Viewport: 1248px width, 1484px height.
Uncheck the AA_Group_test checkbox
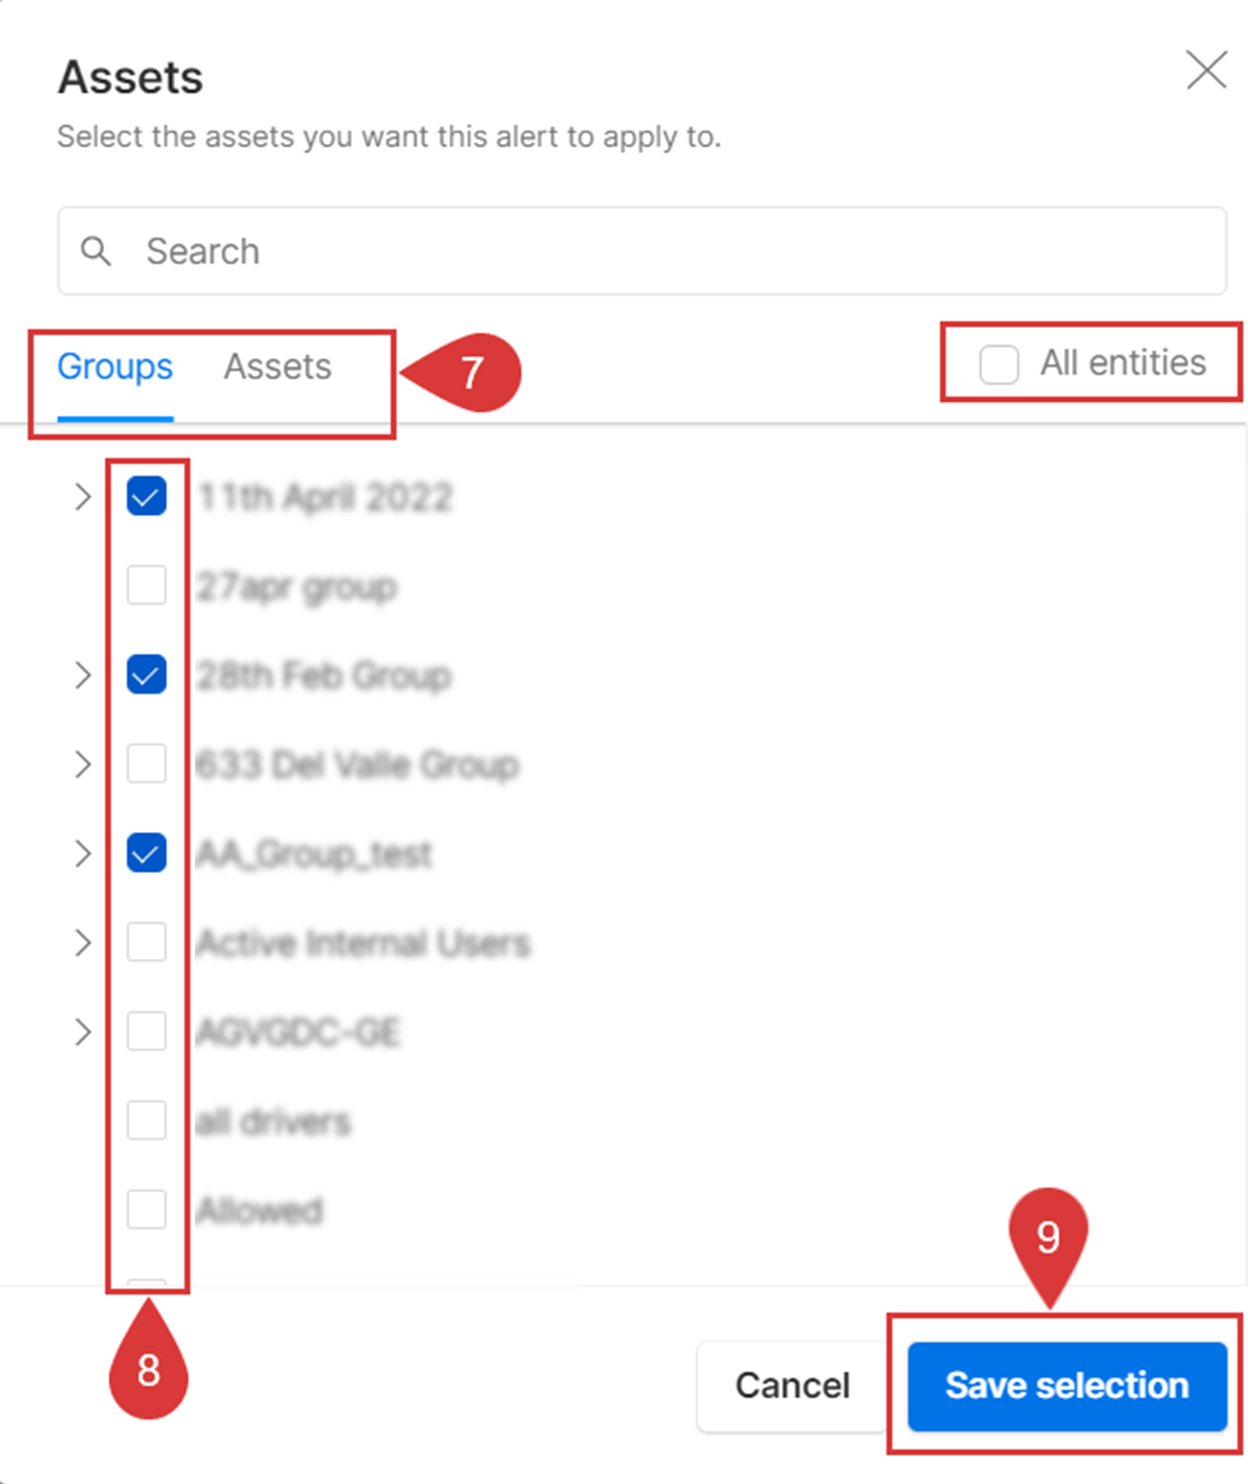click(x=146, y=853)
